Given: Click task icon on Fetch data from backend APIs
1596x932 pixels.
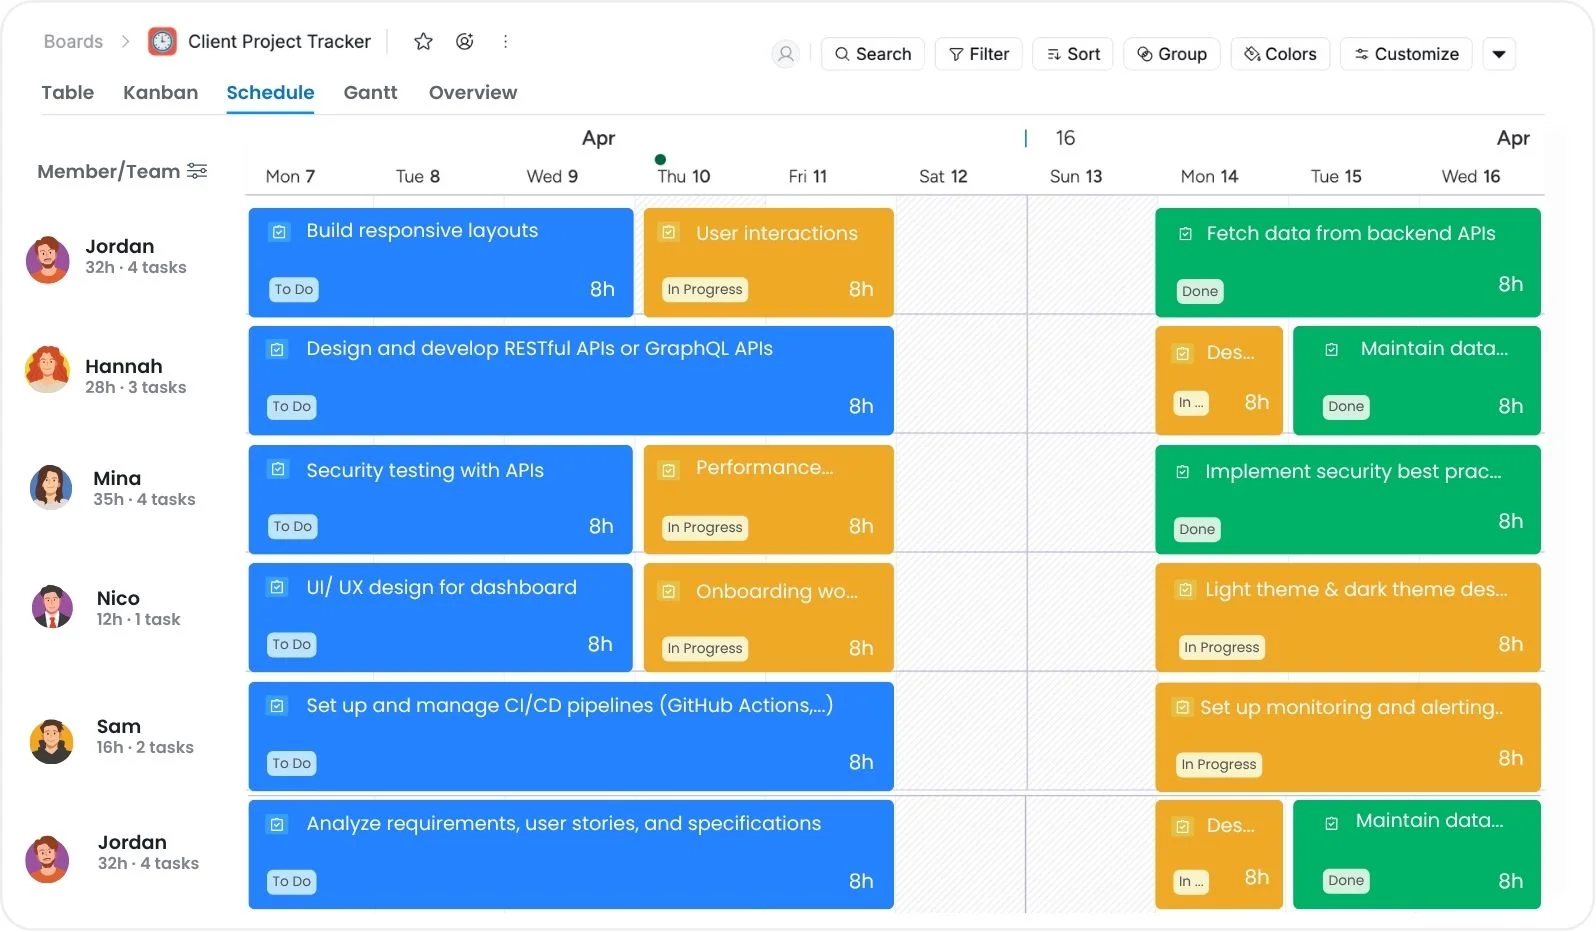Looking at the screenshot, I should [x=1185, y=234].
